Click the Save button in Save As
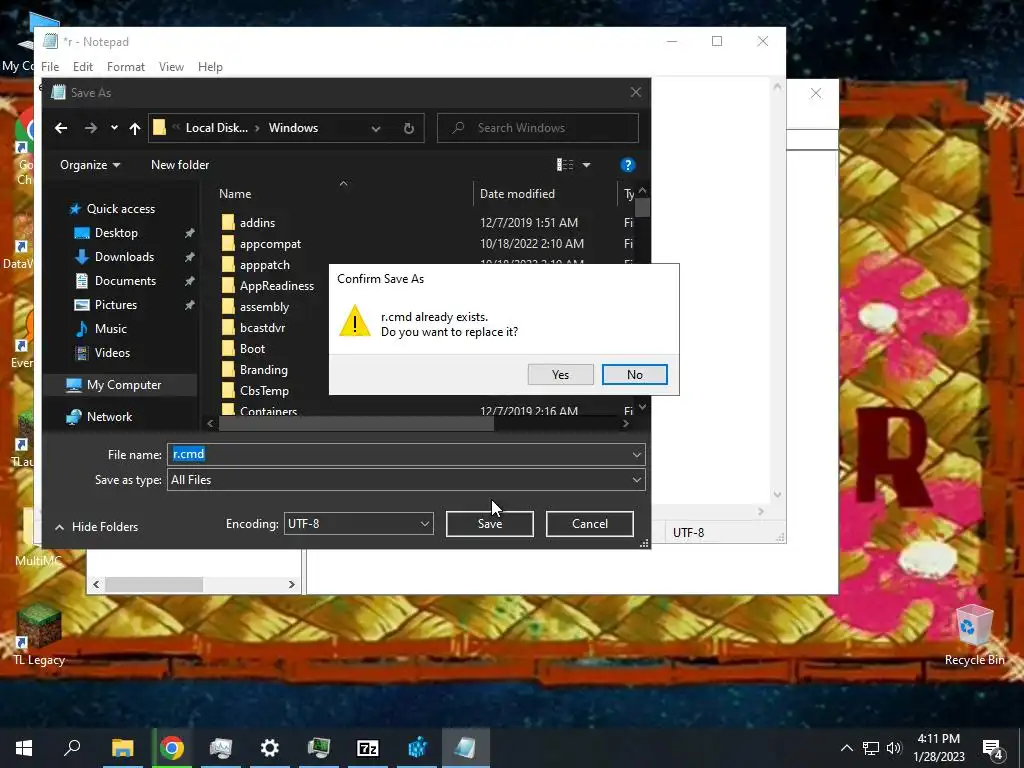 point(490,524)
